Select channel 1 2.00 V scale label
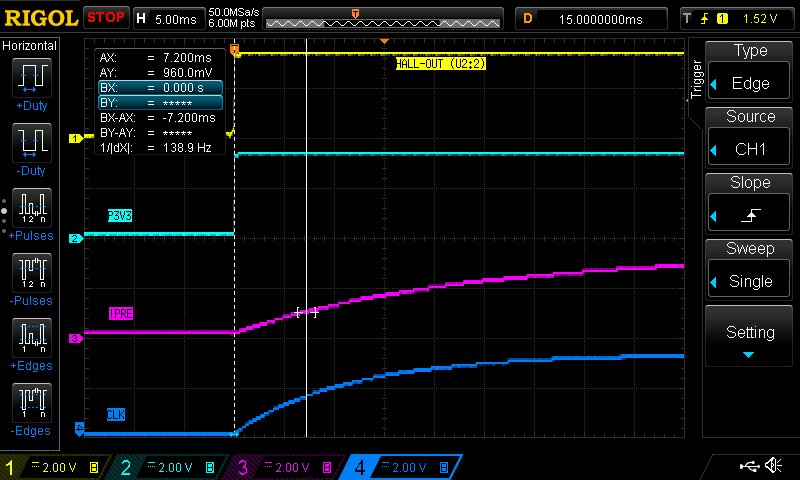The height and width of the screenshot is (480, 800). pyautogui.click(x=59, y=467)
